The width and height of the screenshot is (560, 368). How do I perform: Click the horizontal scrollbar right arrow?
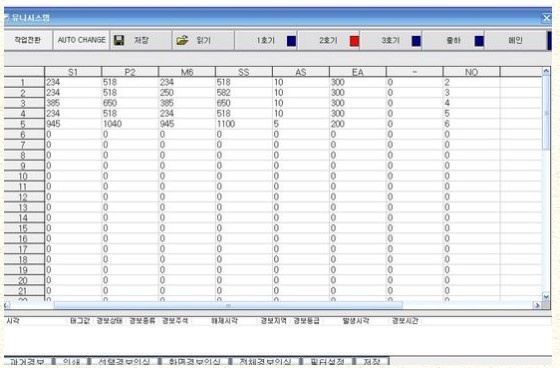coord(537,305)
